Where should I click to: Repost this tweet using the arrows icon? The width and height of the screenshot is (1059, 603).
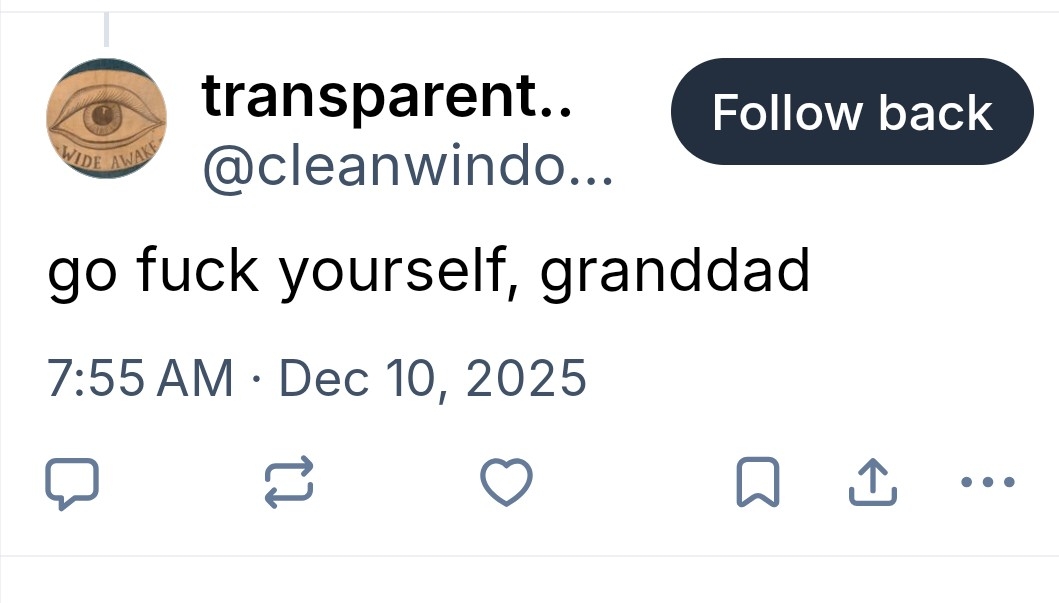point(289,483)
